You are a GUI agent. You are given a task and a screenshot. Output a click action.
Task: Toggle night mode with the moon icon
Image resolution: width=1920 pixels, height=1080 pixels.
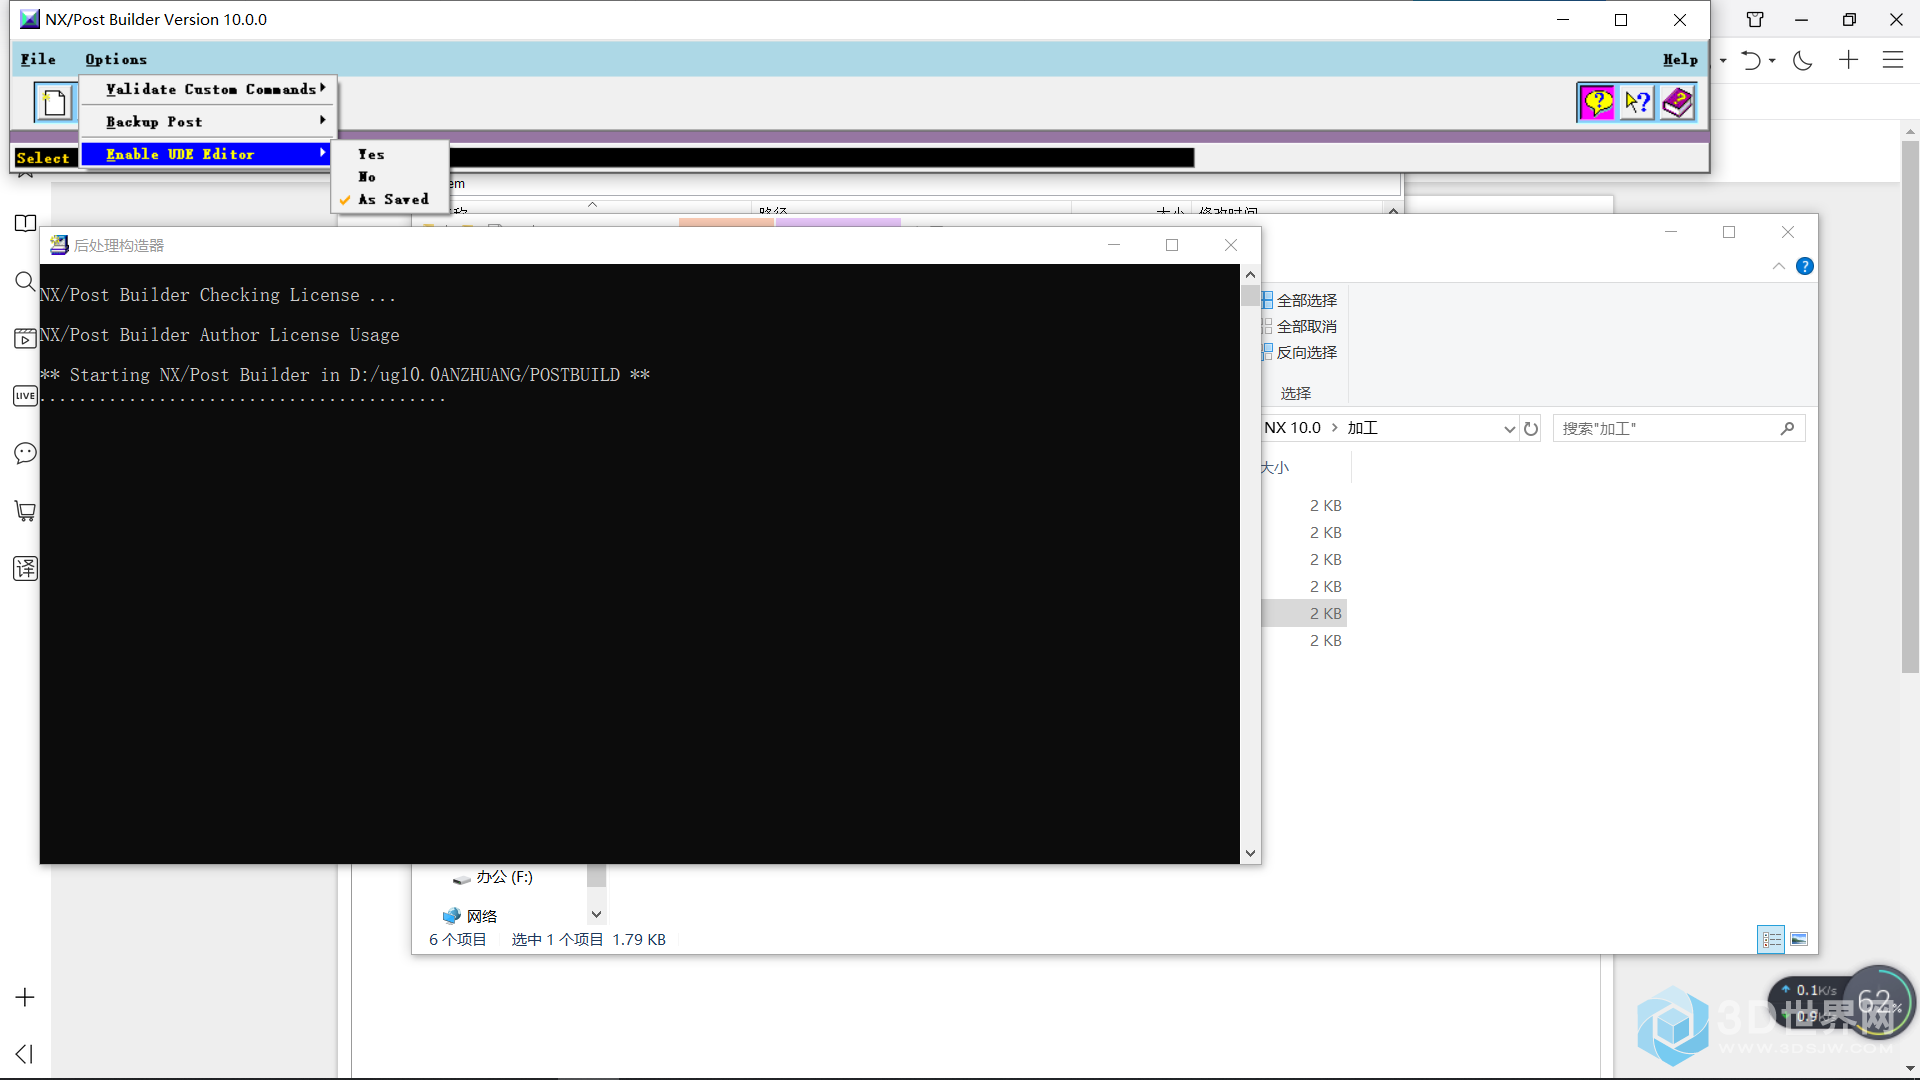pos(1803,60)
